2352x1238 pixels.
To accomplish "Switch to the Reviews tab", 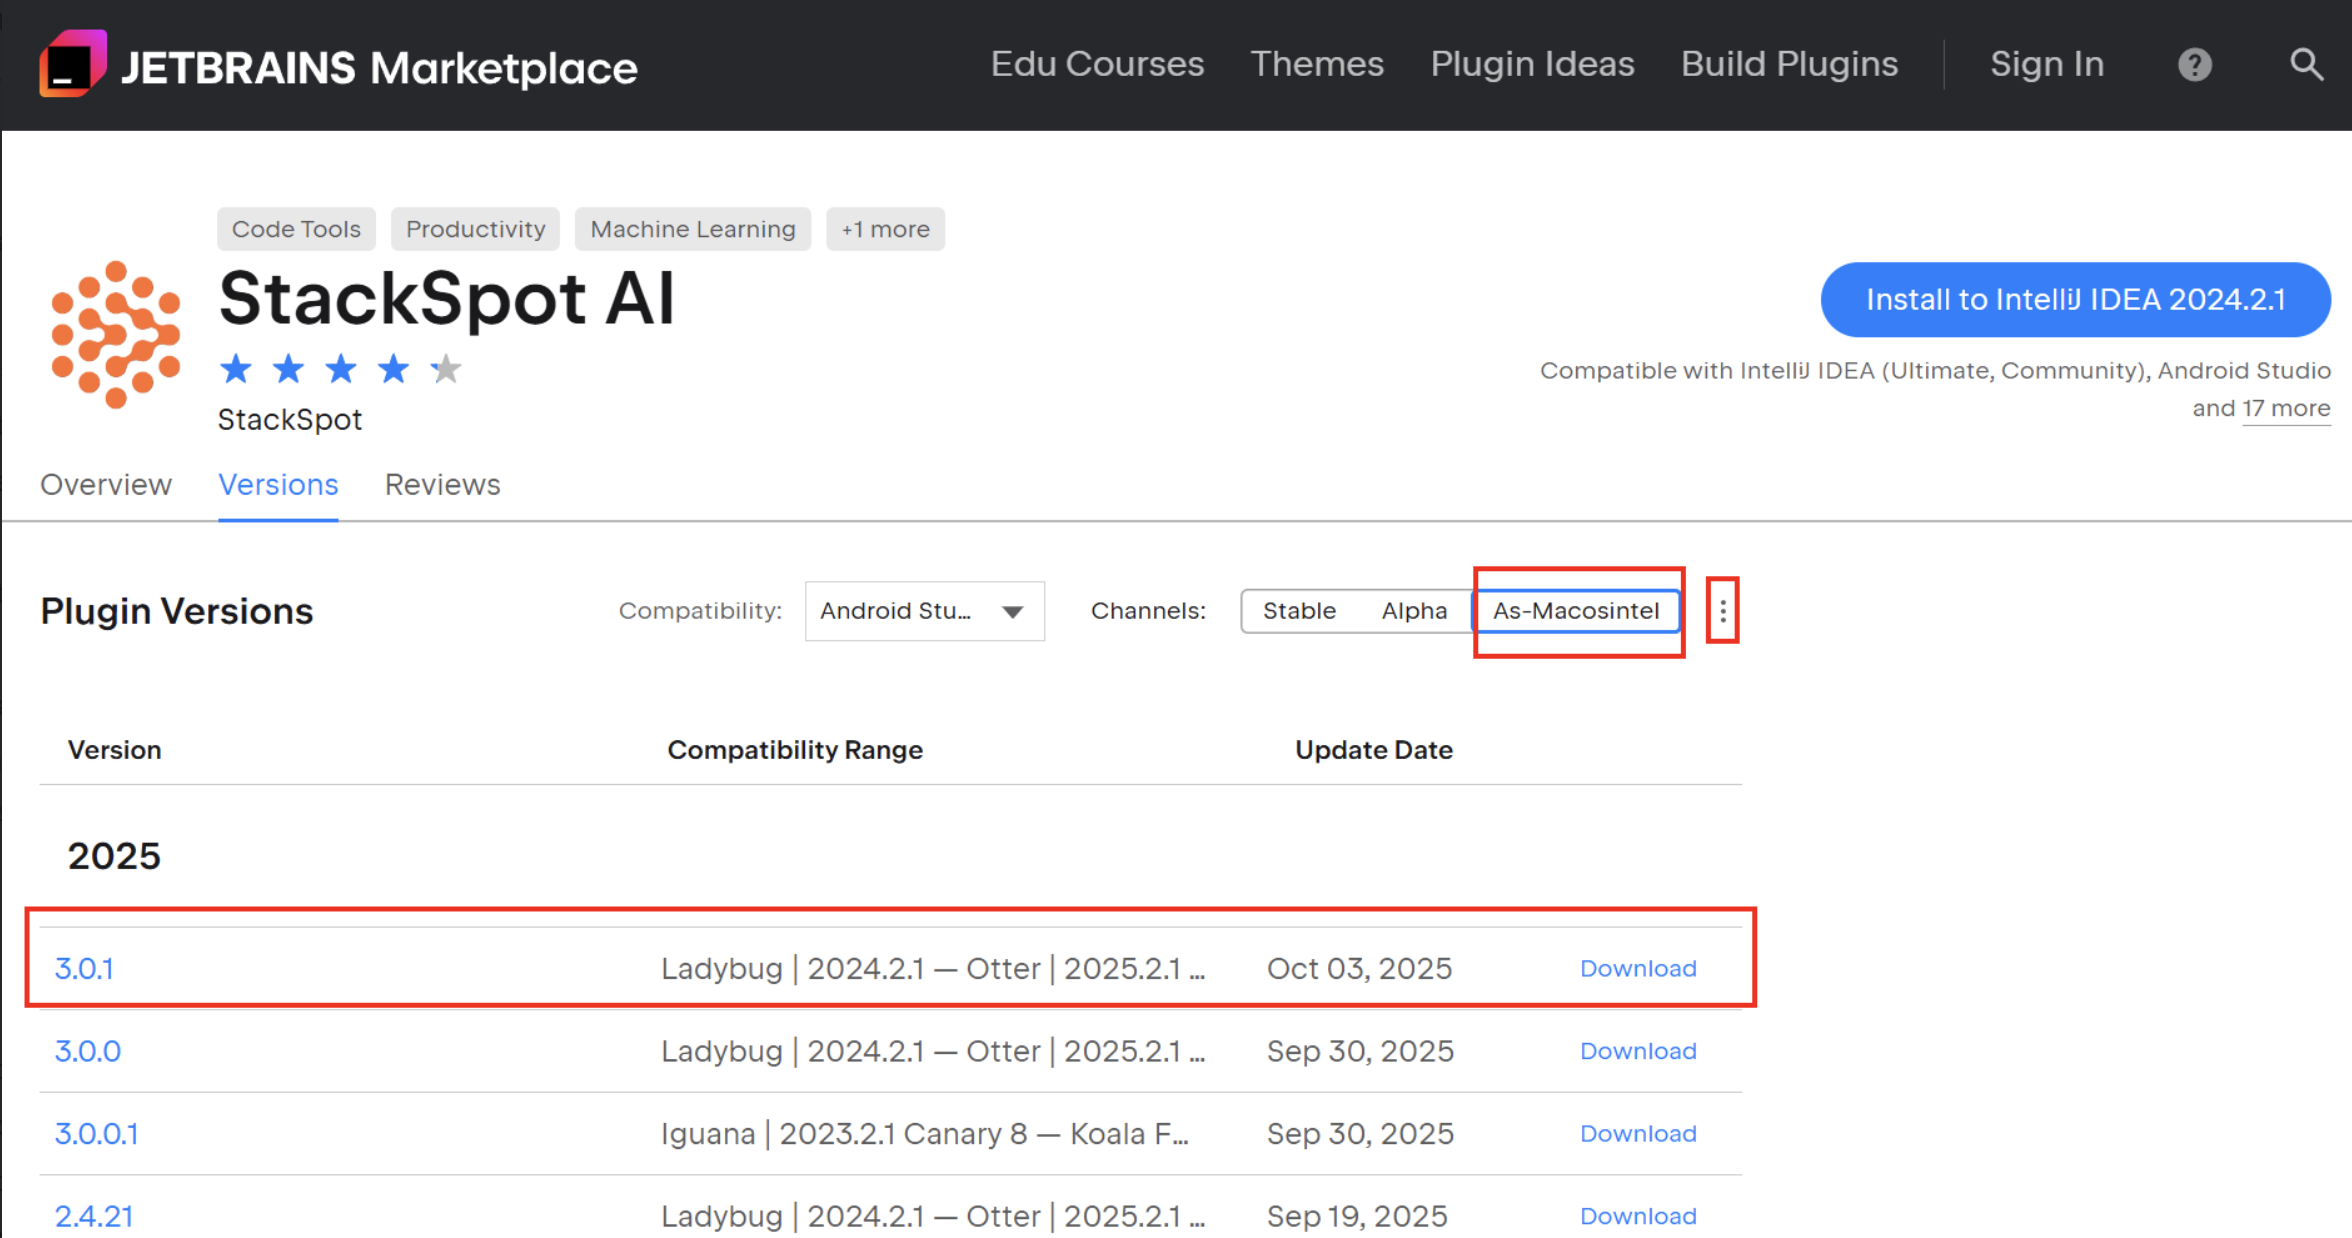I will click(442, 485).
